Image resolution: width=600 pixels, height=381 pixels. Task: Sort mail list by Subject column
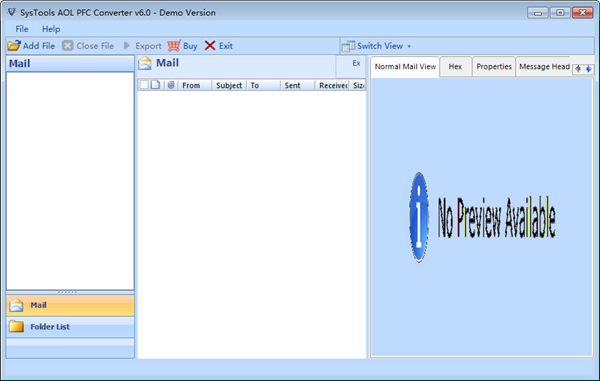tap(229, 85)
